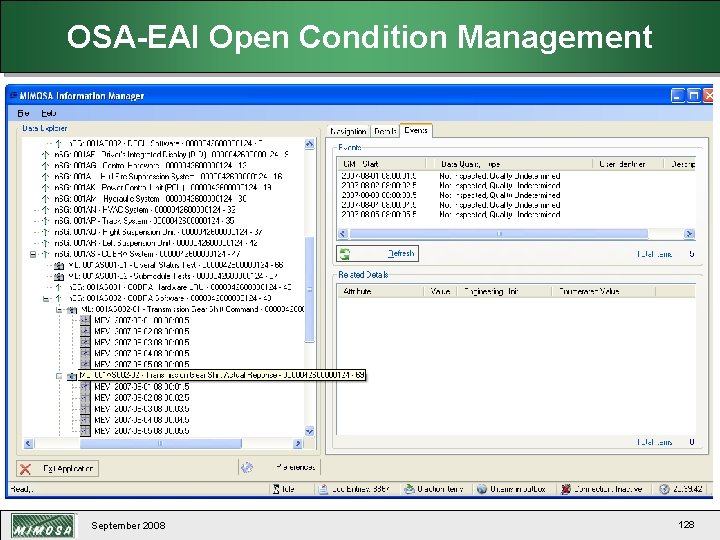Click Events list scroll-right arrow
The width and height of the screenshot is (720, 540).
(x=689, y=234)
